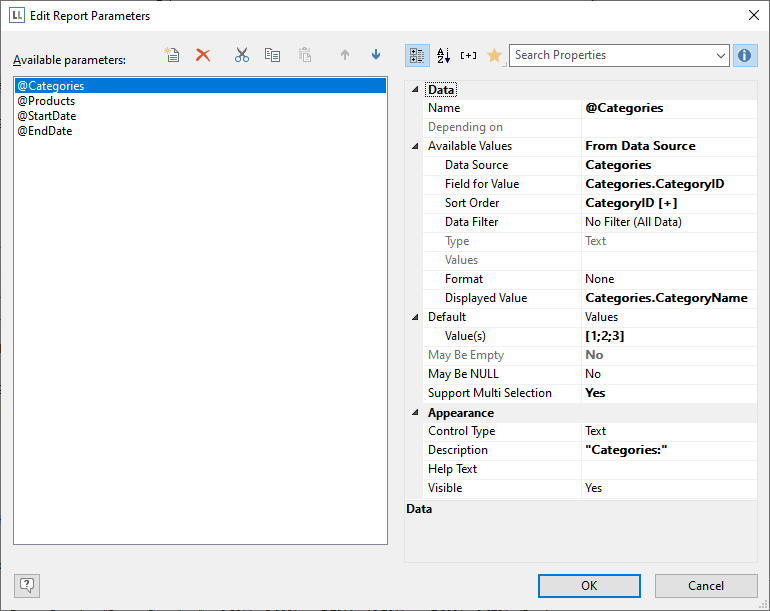Viewport: 770px width, 611px height.
Task: Select the Data Filter property label
Action: (x=471, y=222)
